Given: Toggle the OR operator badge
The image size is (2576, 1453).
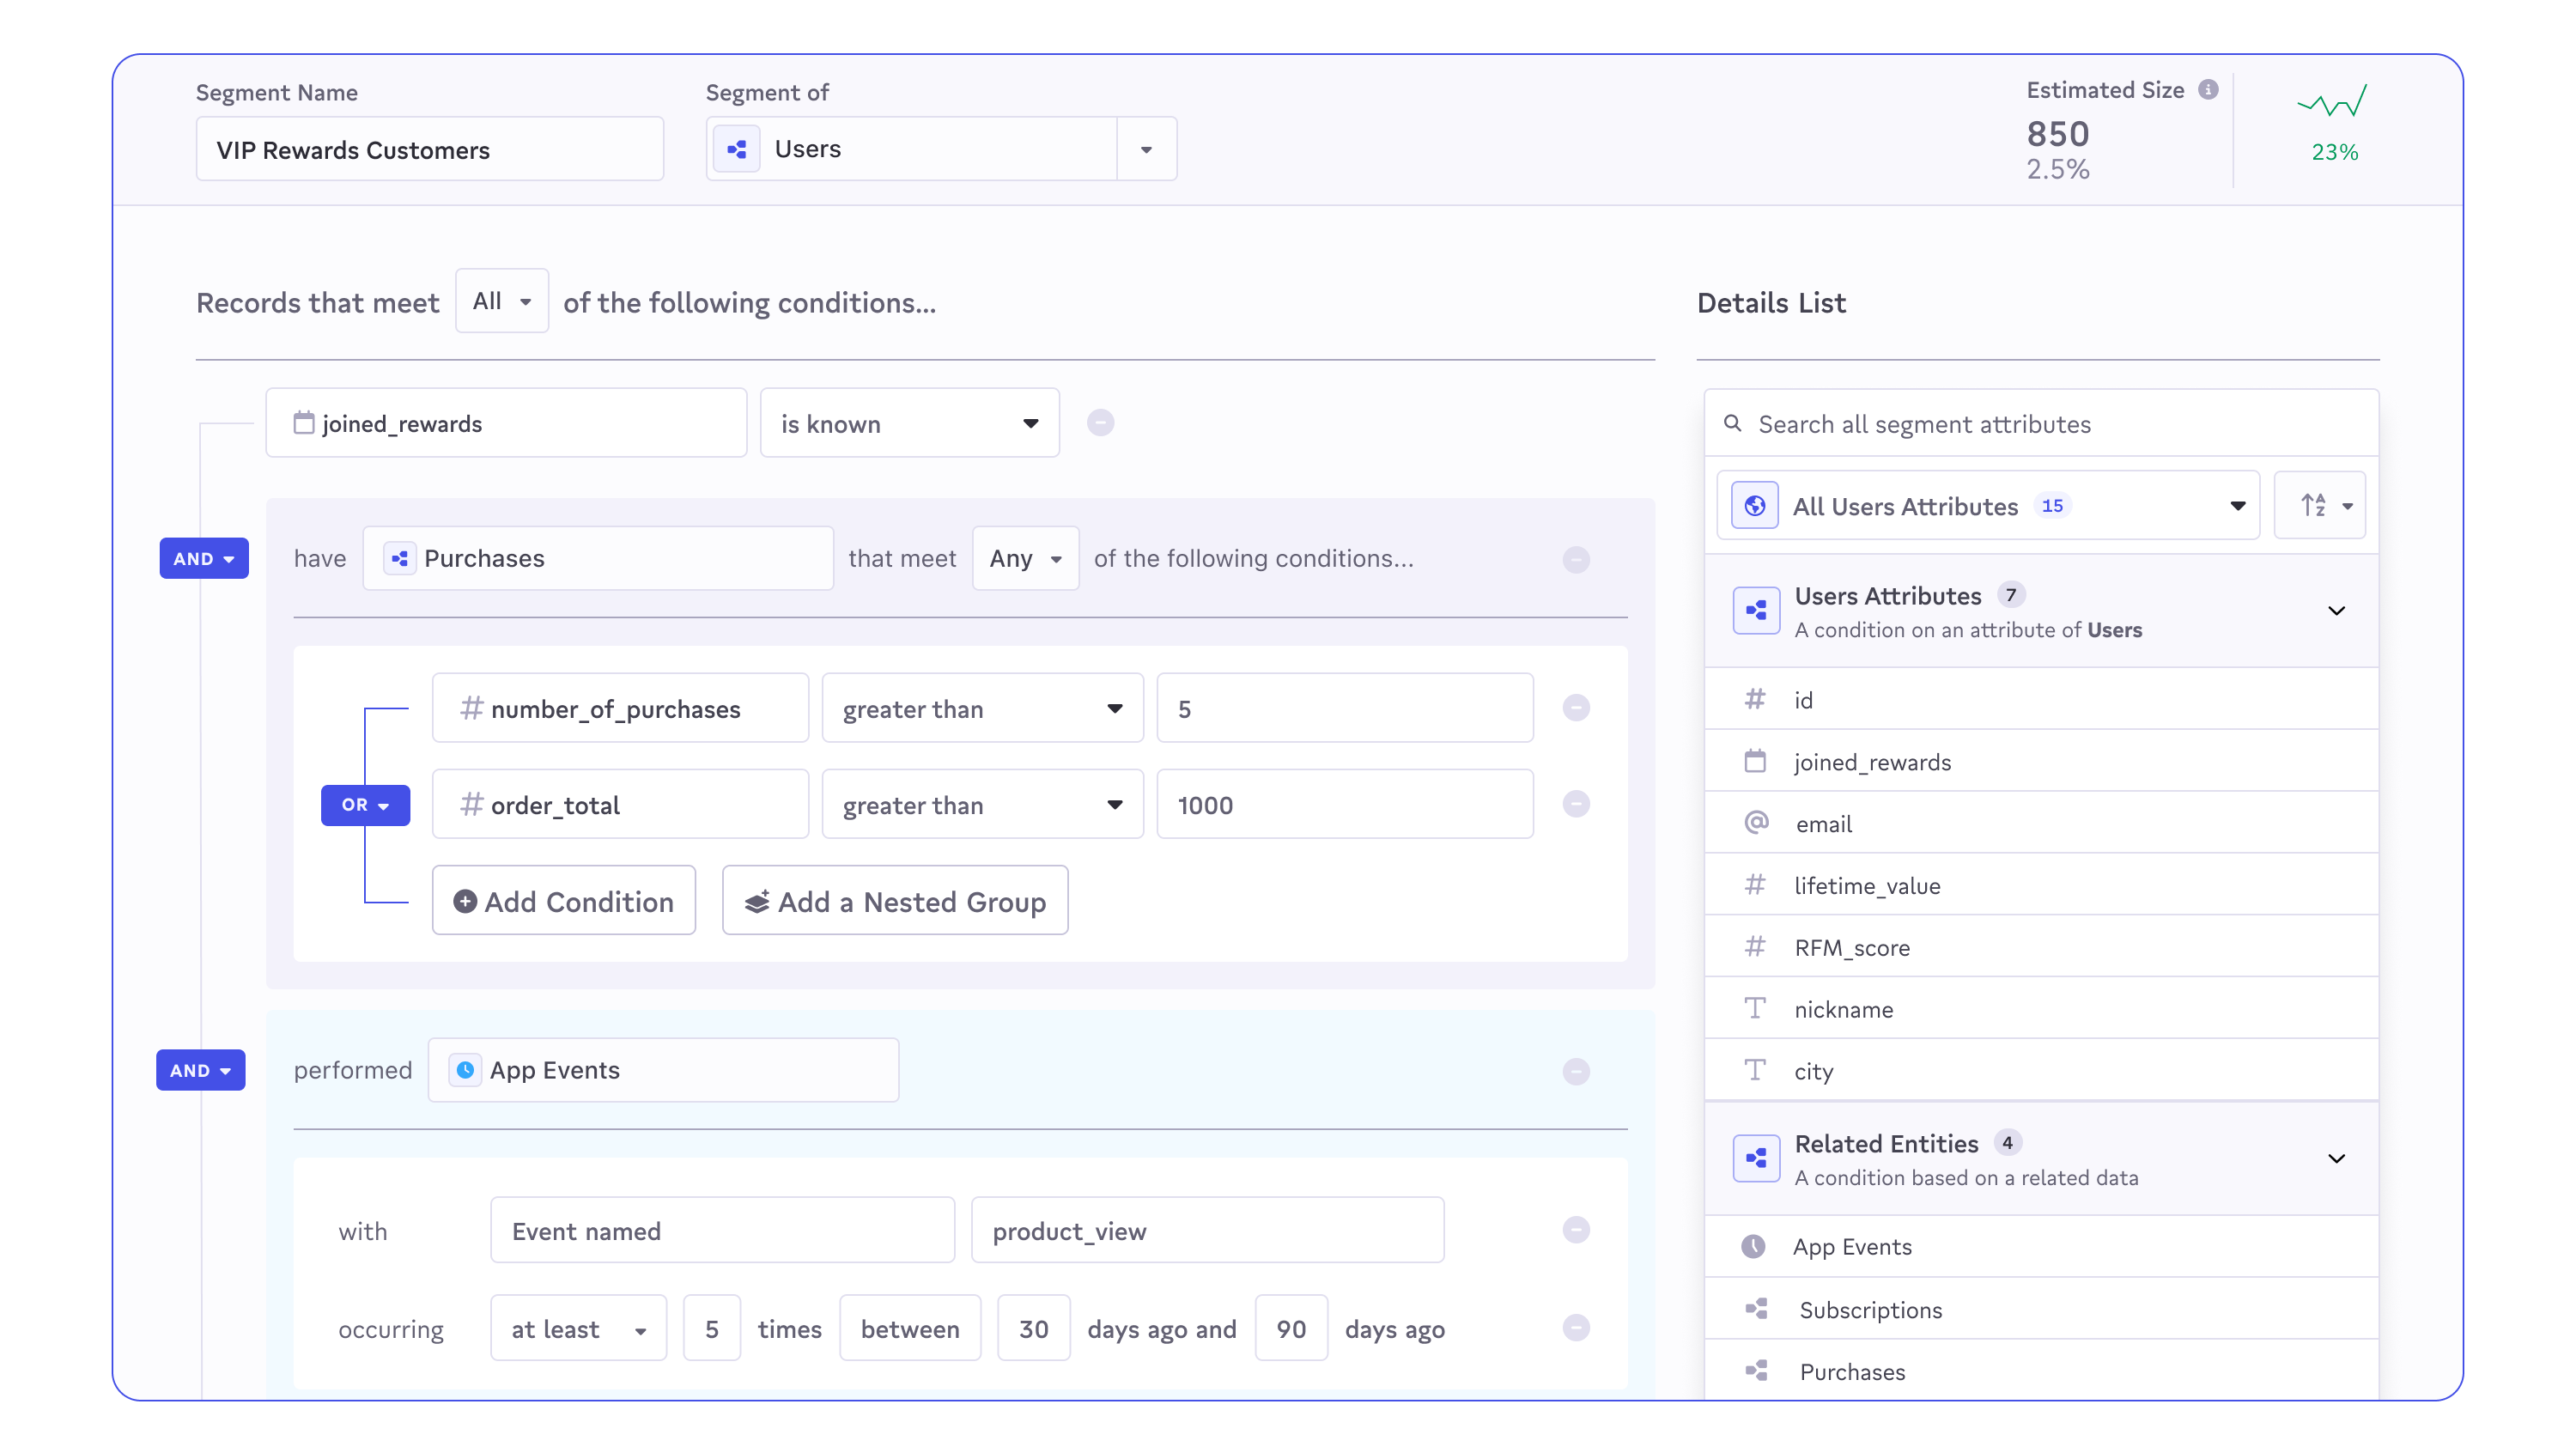Looking at the screenshot, I should click(365, 805).
